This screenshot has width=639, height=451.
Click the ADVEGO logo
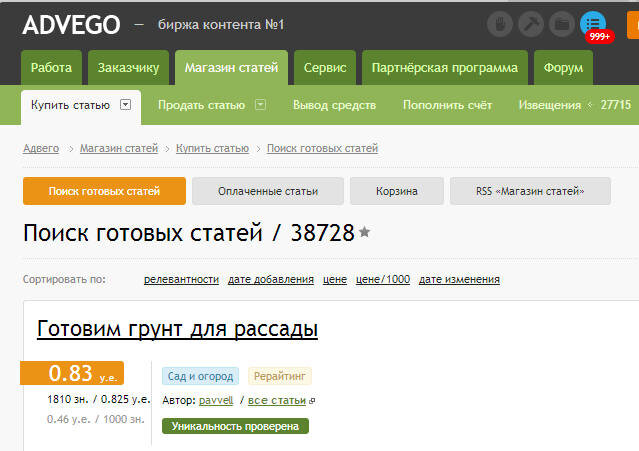click(71, 25)
